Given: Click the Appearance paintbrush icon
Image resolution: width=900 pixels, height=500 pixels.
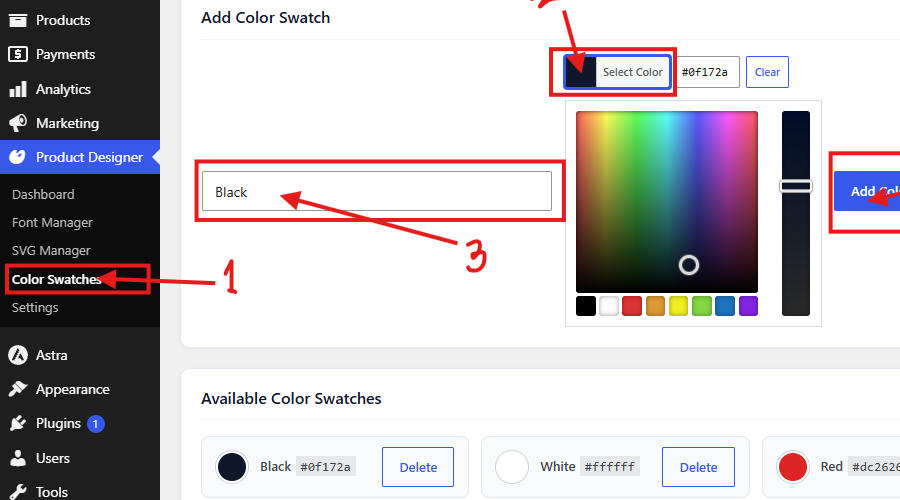Looking at the screenshot, I should [x=18, y=389].
